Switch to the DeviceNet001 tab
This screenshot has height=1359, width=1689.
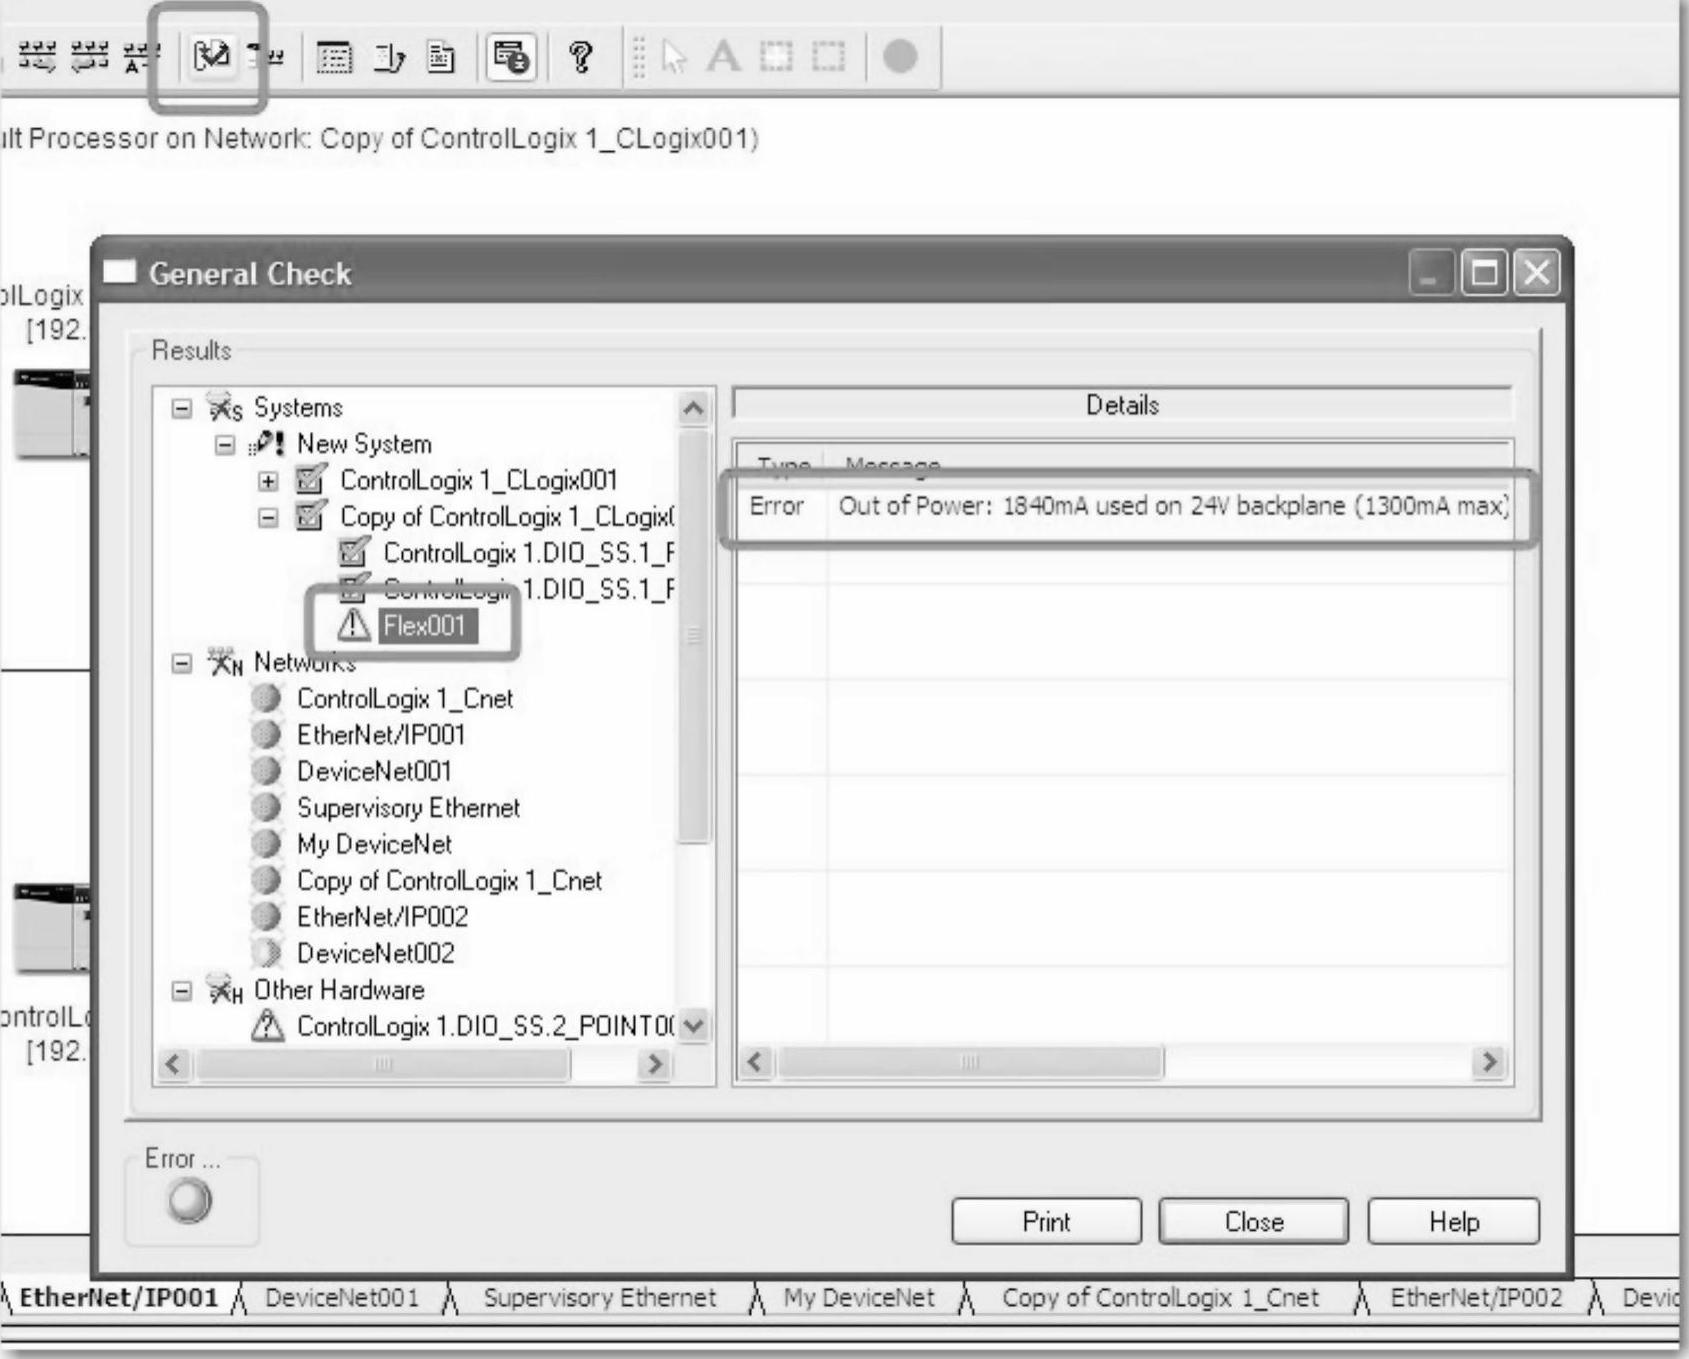[342, 1298]
